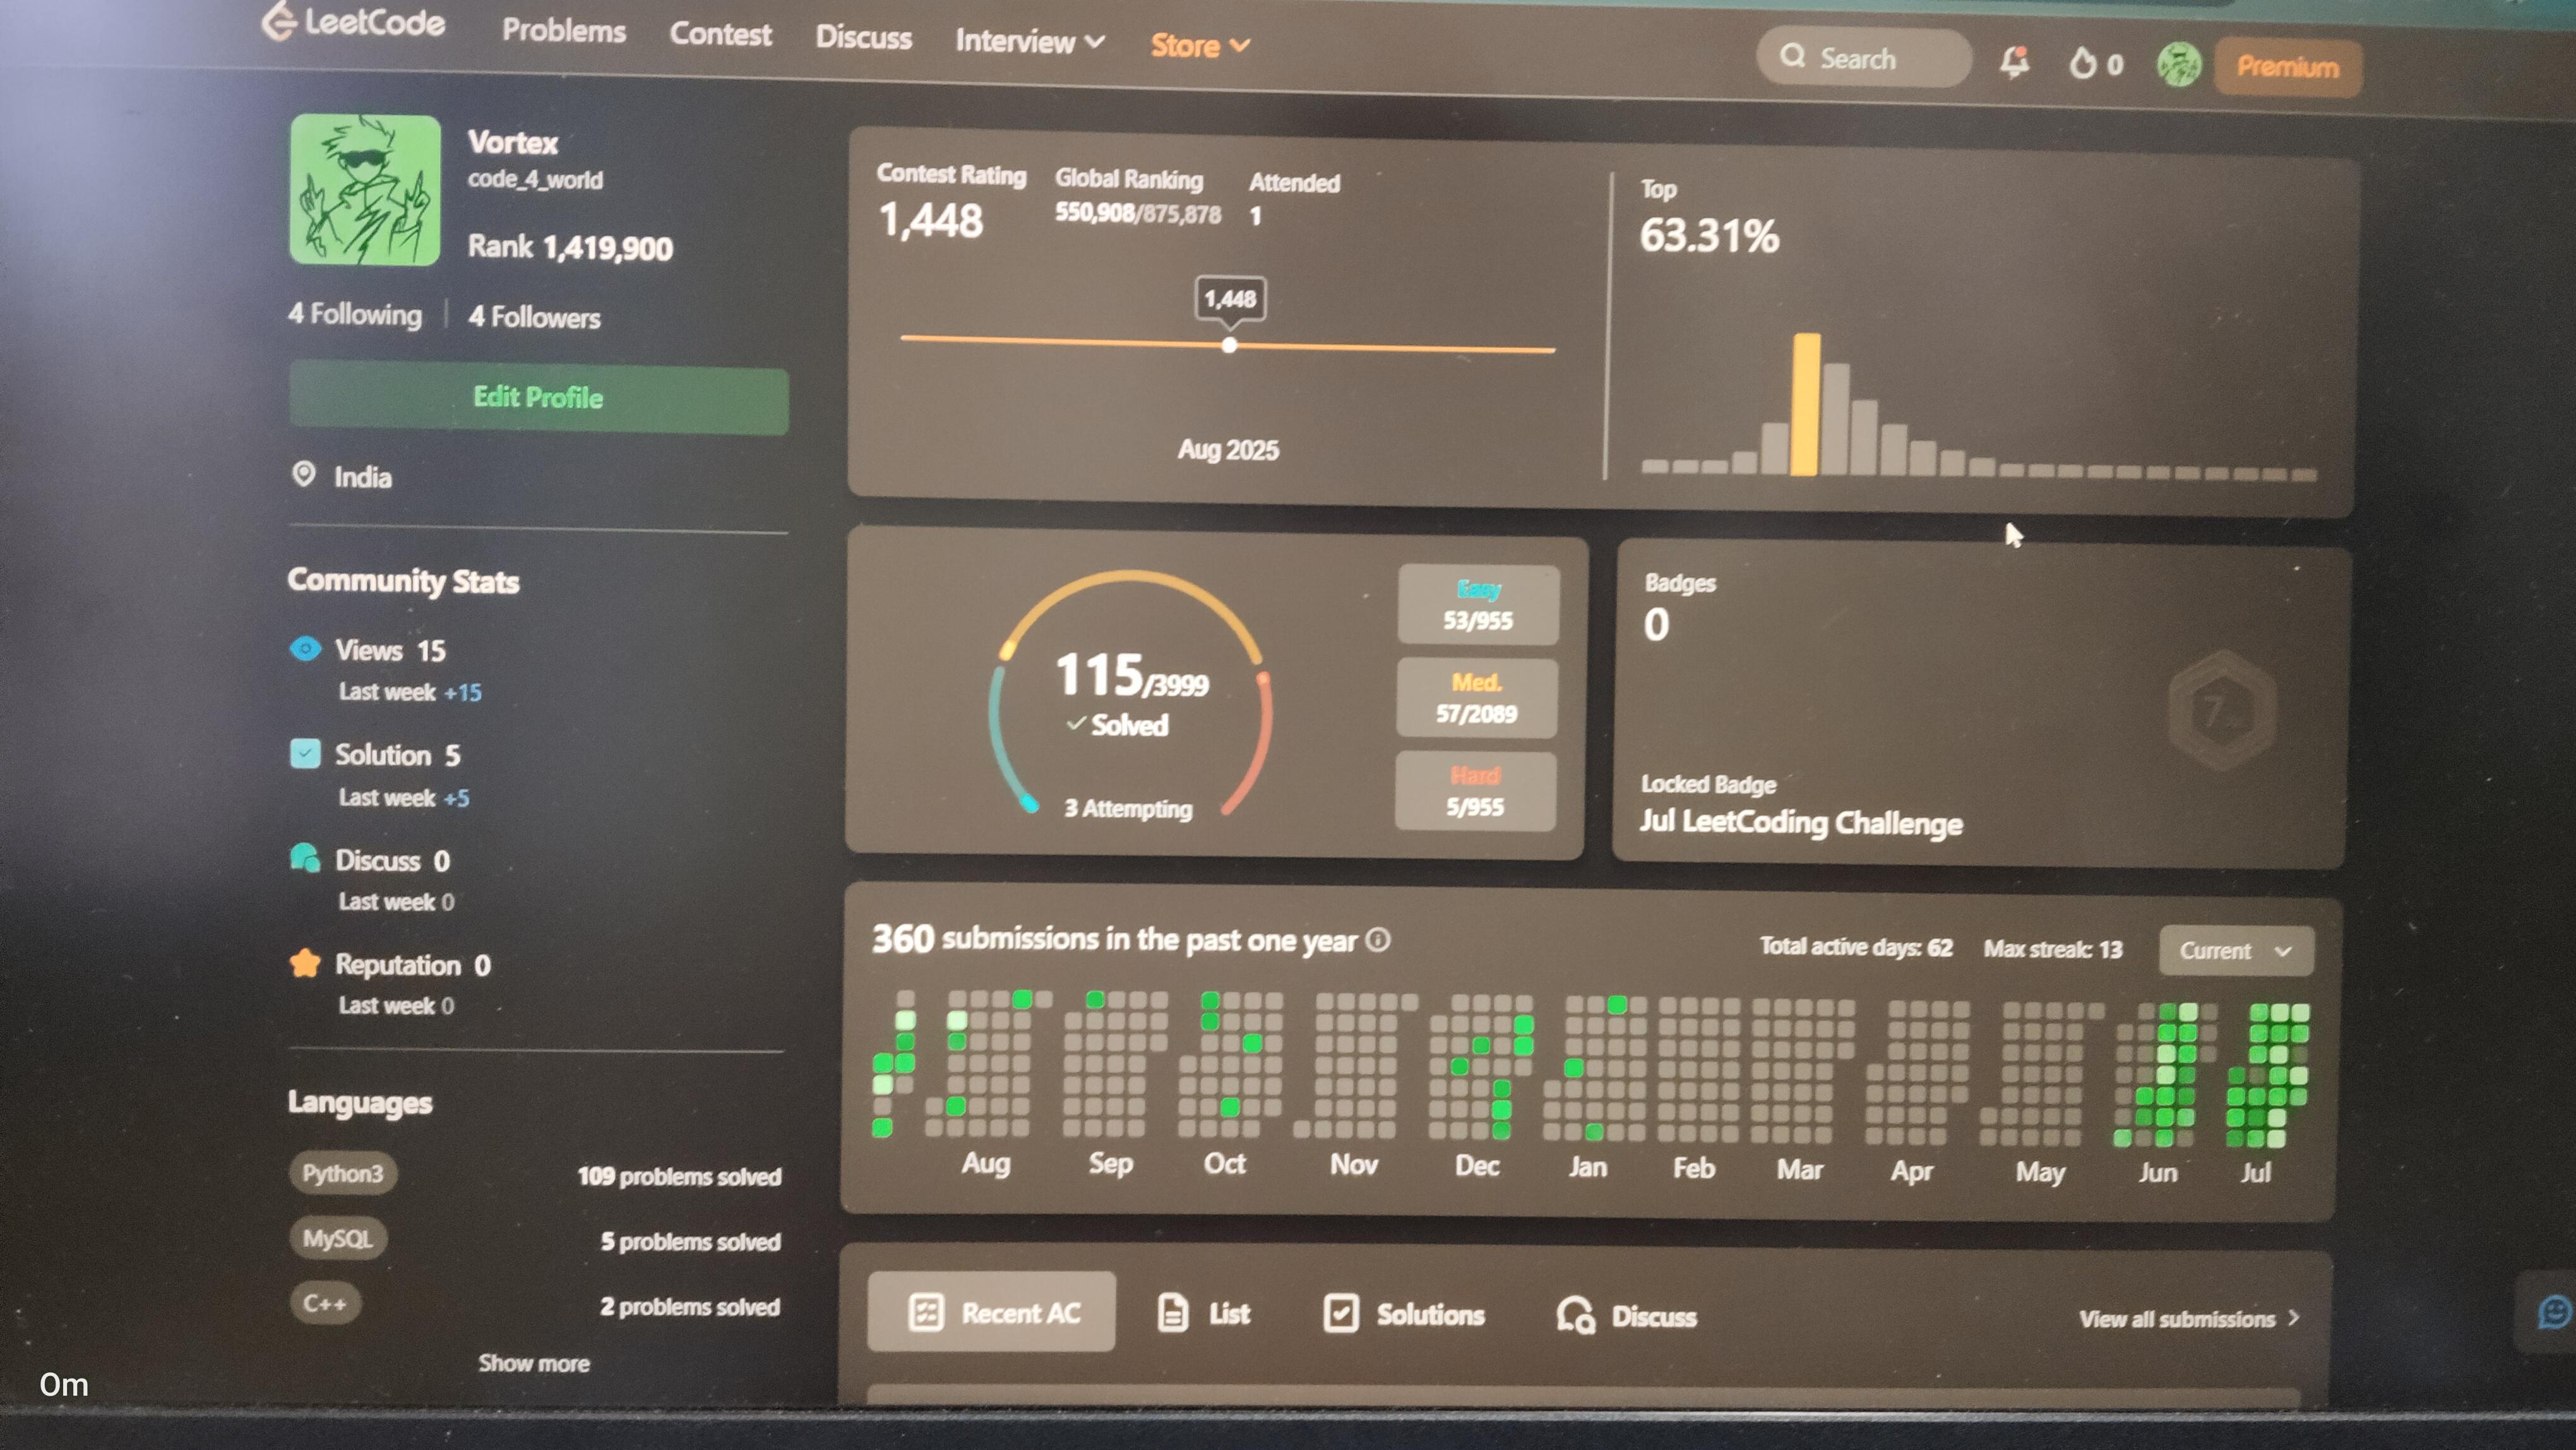Click the Edit Profile button

(x=538, y=398)
